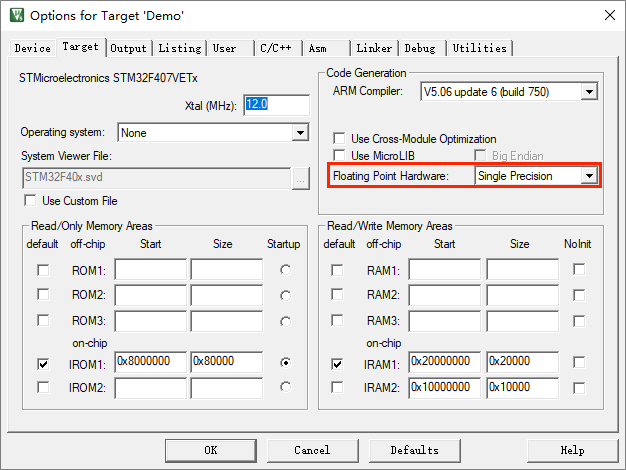The width and height of the screenshot is (626, 470).
Task: Switch to the Linker tab
Action: tap(375, 48)
